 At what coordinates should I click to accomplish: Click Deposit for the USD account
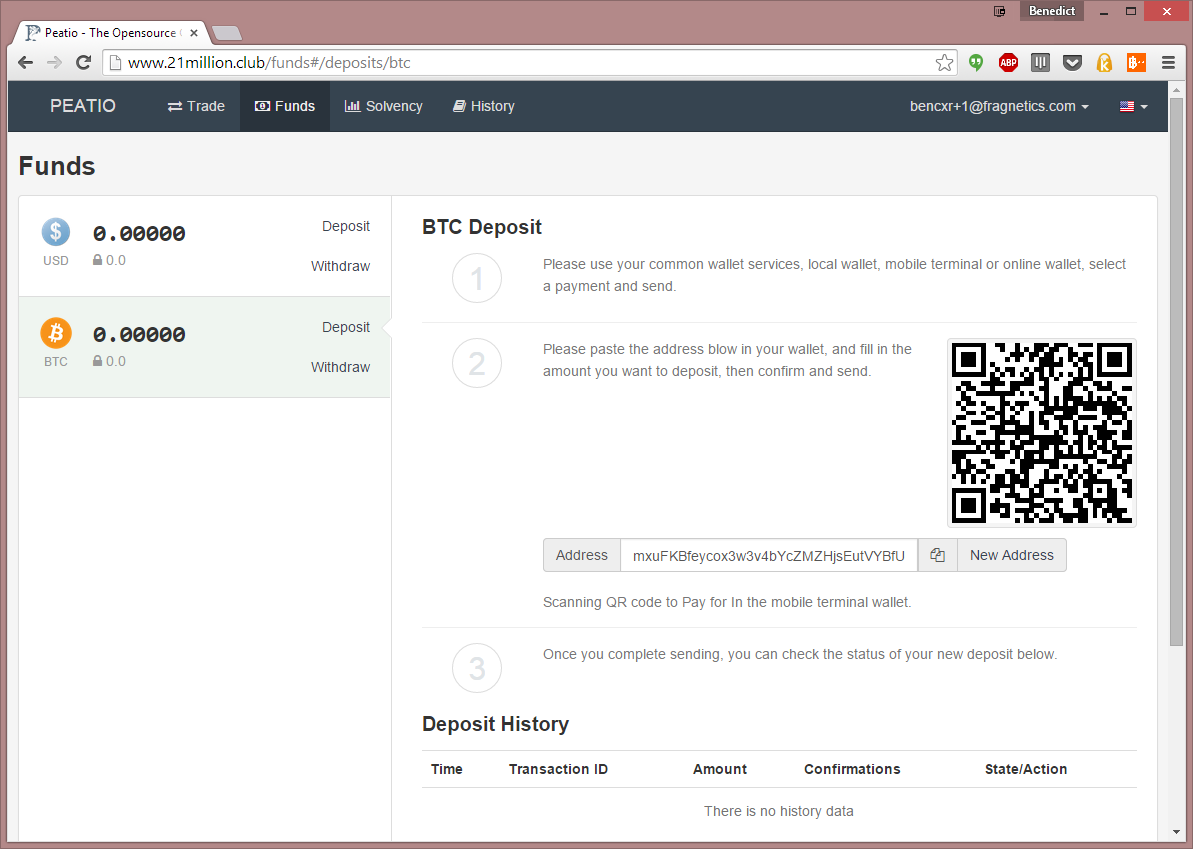345,226
